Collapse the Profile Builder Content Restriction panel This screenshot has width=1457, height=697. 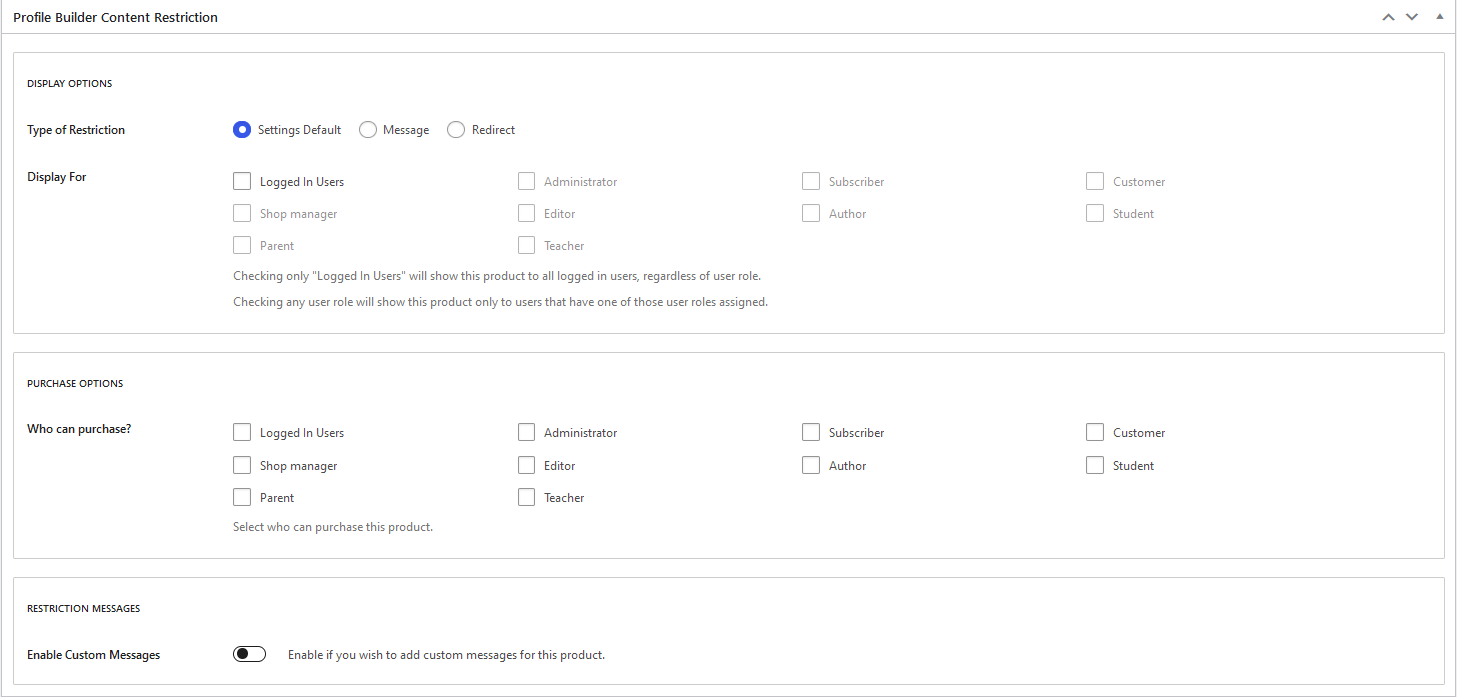pos(1439,17)
